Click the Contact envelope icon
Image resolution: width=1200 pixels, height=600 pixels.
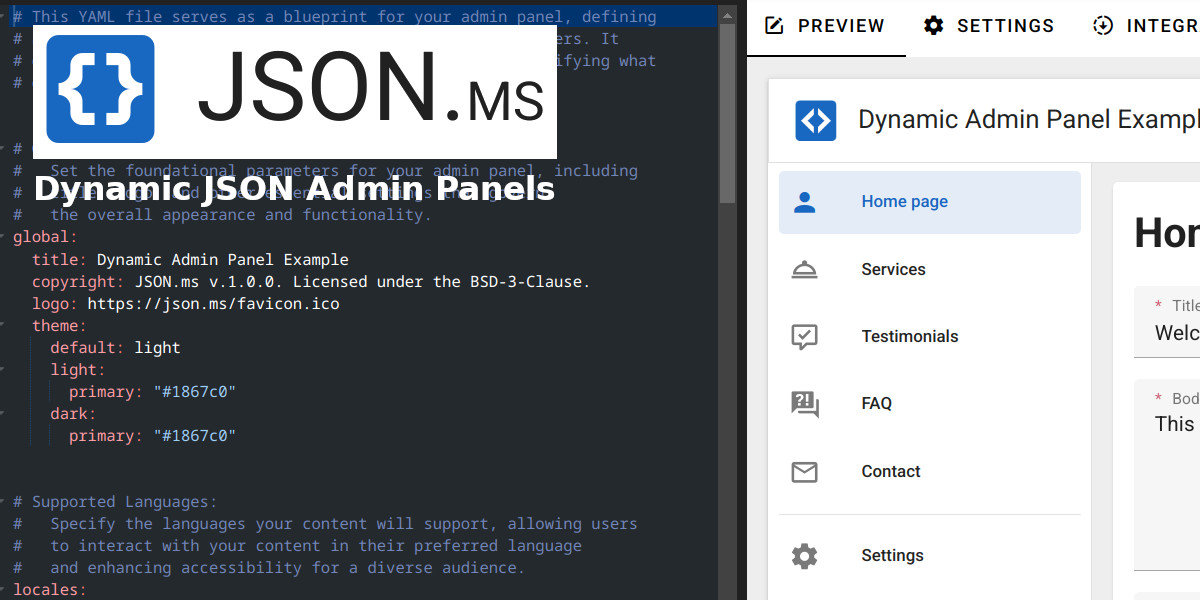click(804, 472)
